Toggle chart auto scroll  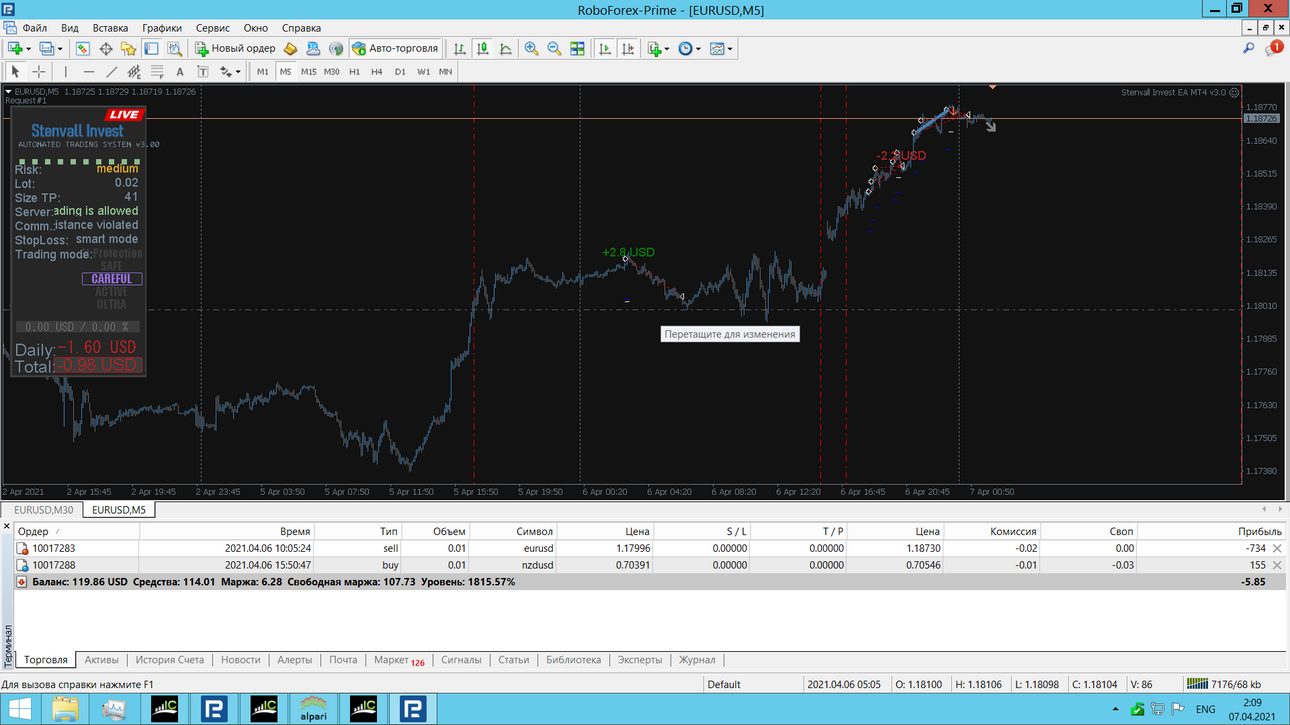[605, 48]
